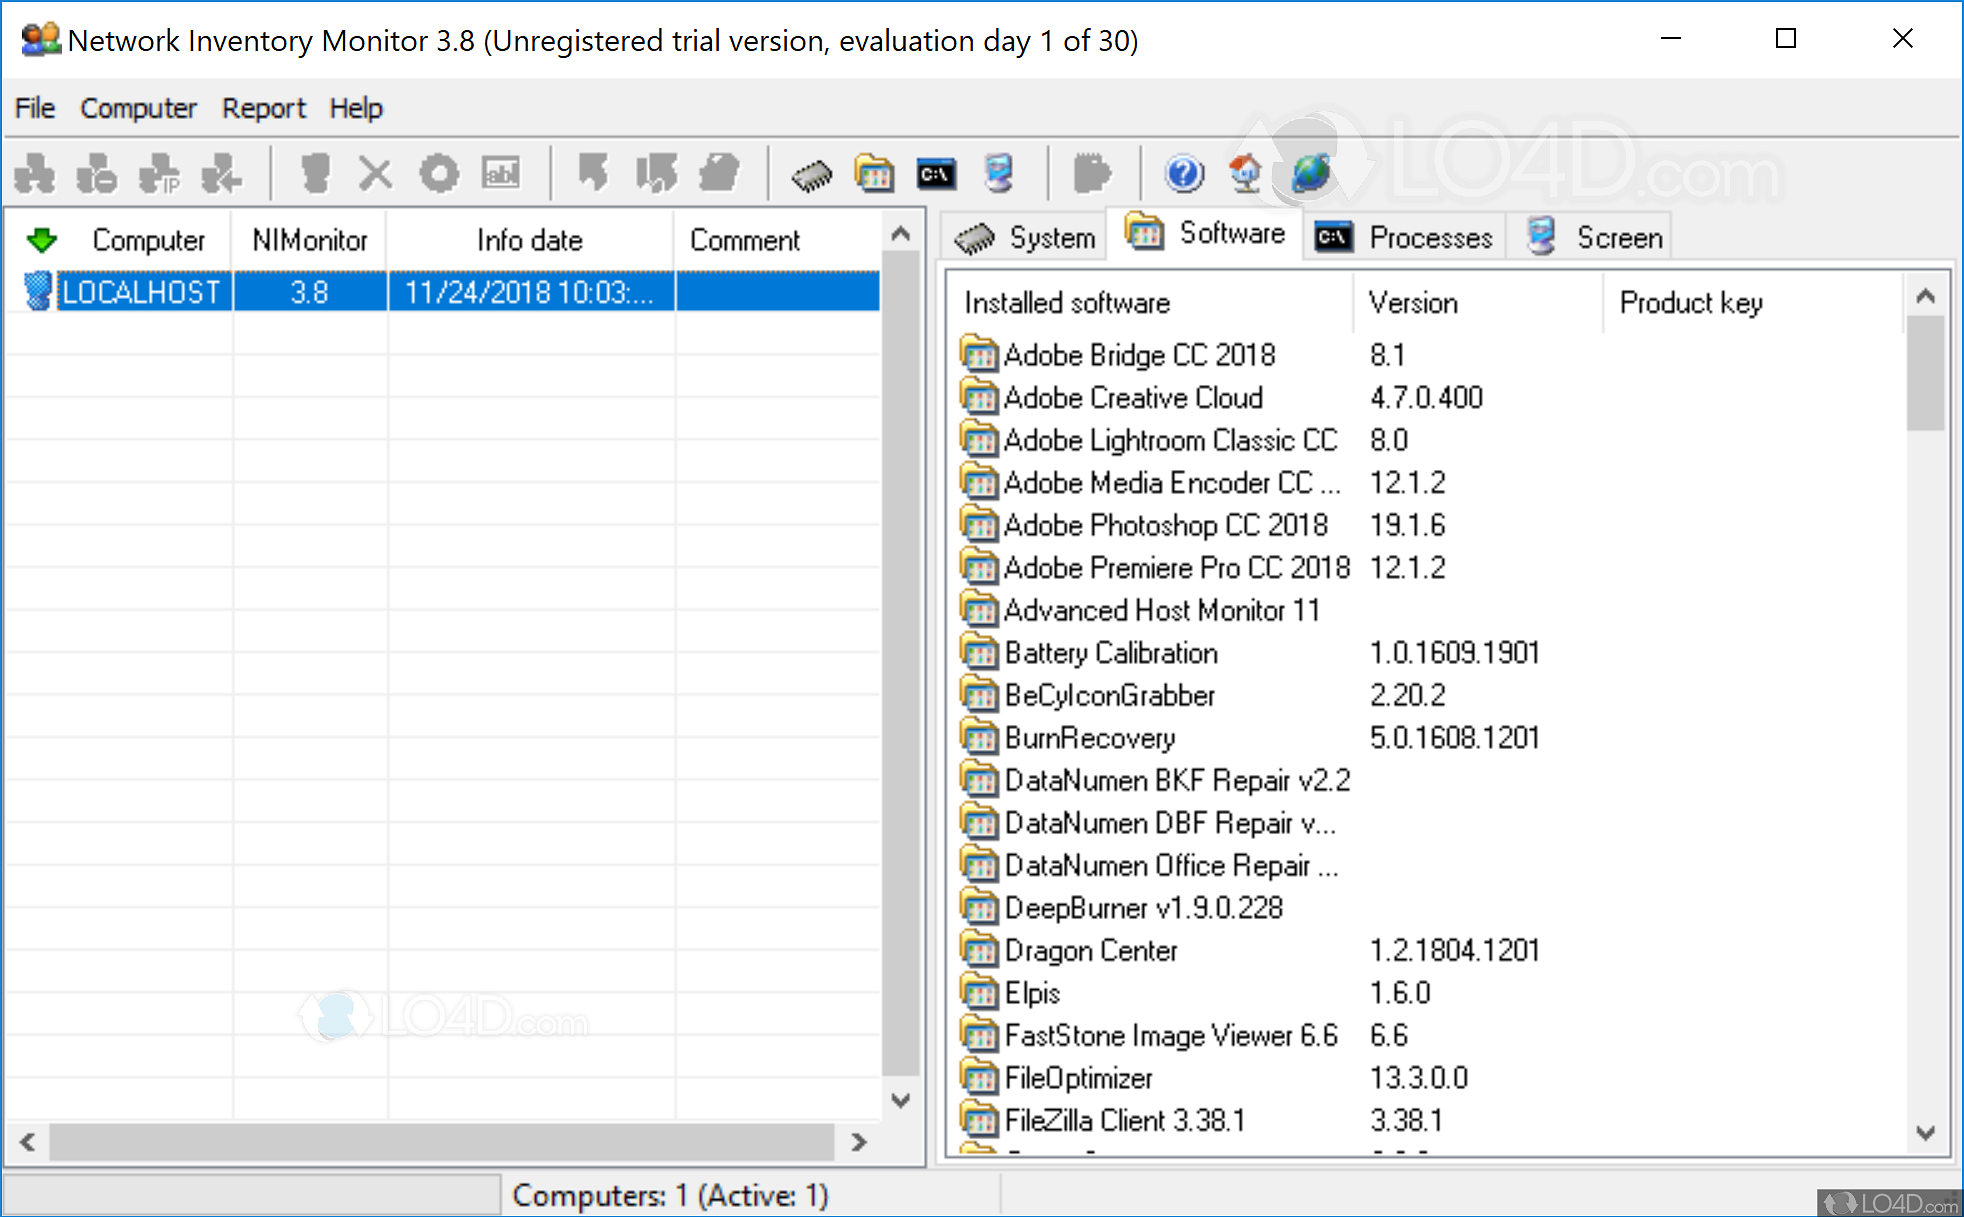Click the globe web toolbar icon
The image size is (1964, 1217).
point(1309,173)
